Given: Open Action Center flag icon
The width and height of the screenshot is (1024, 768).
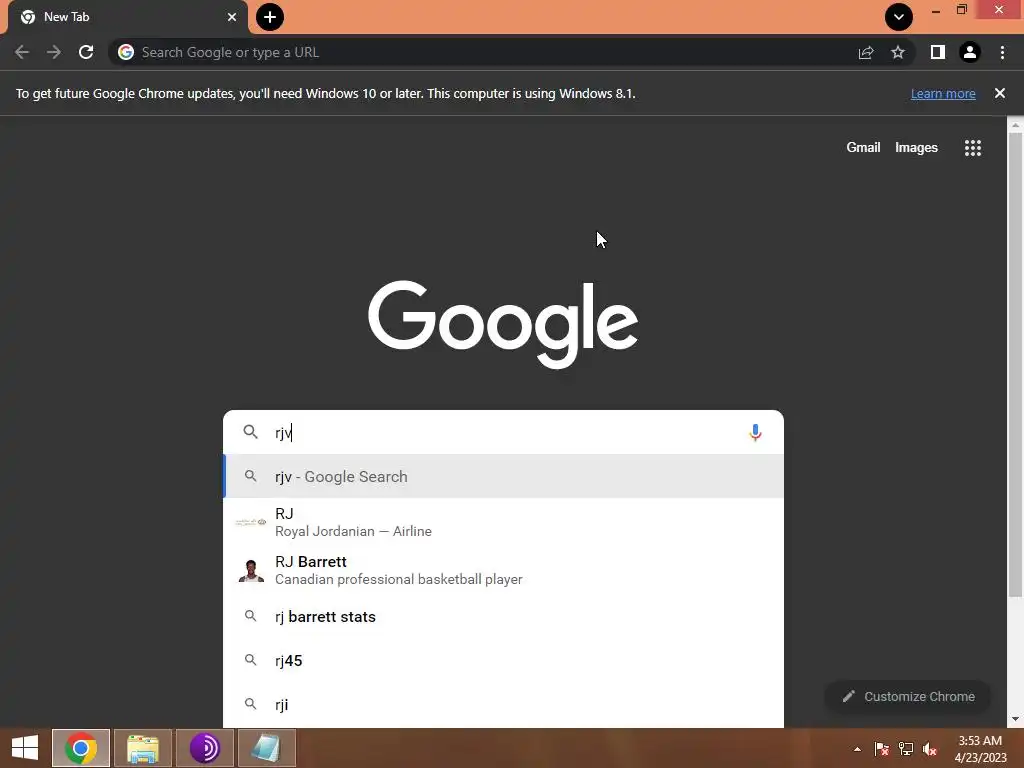Looking at the screenshot, I should point(882,749).
